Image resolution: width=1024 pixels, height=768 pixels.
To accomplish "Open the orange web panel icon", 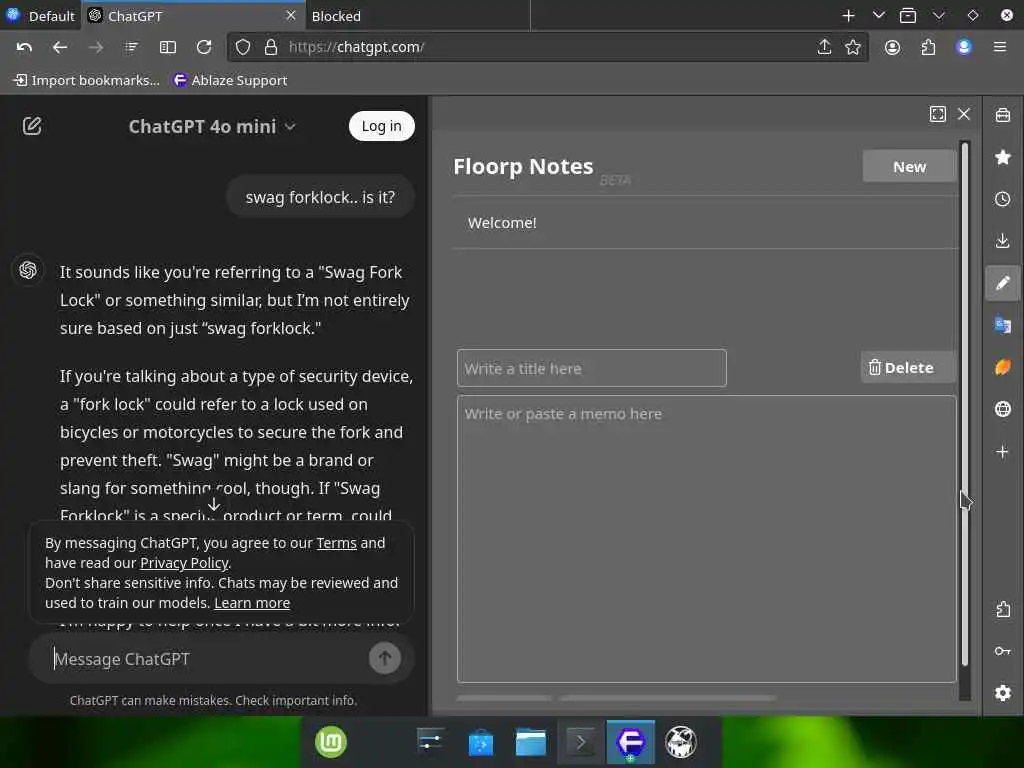I will [x=1002, y=367].
